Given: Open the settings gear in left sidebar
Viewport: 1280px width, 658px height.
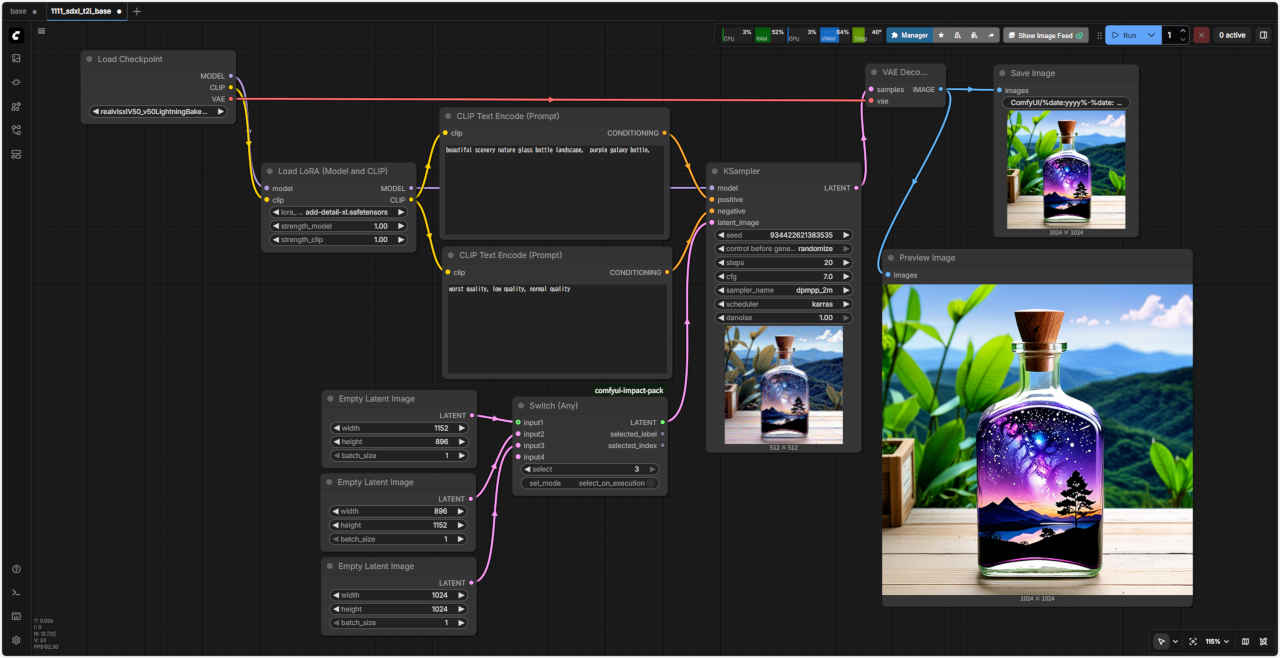Looking at the screenshot, I should point(16,640).
